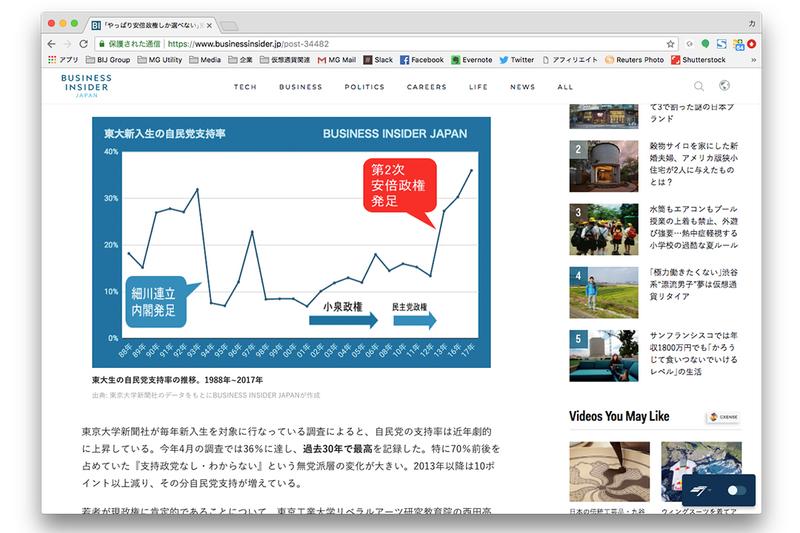Open the LIFE navigation section
The height and width of the screenshot is (533, 800).
click(x=479, y=87)
